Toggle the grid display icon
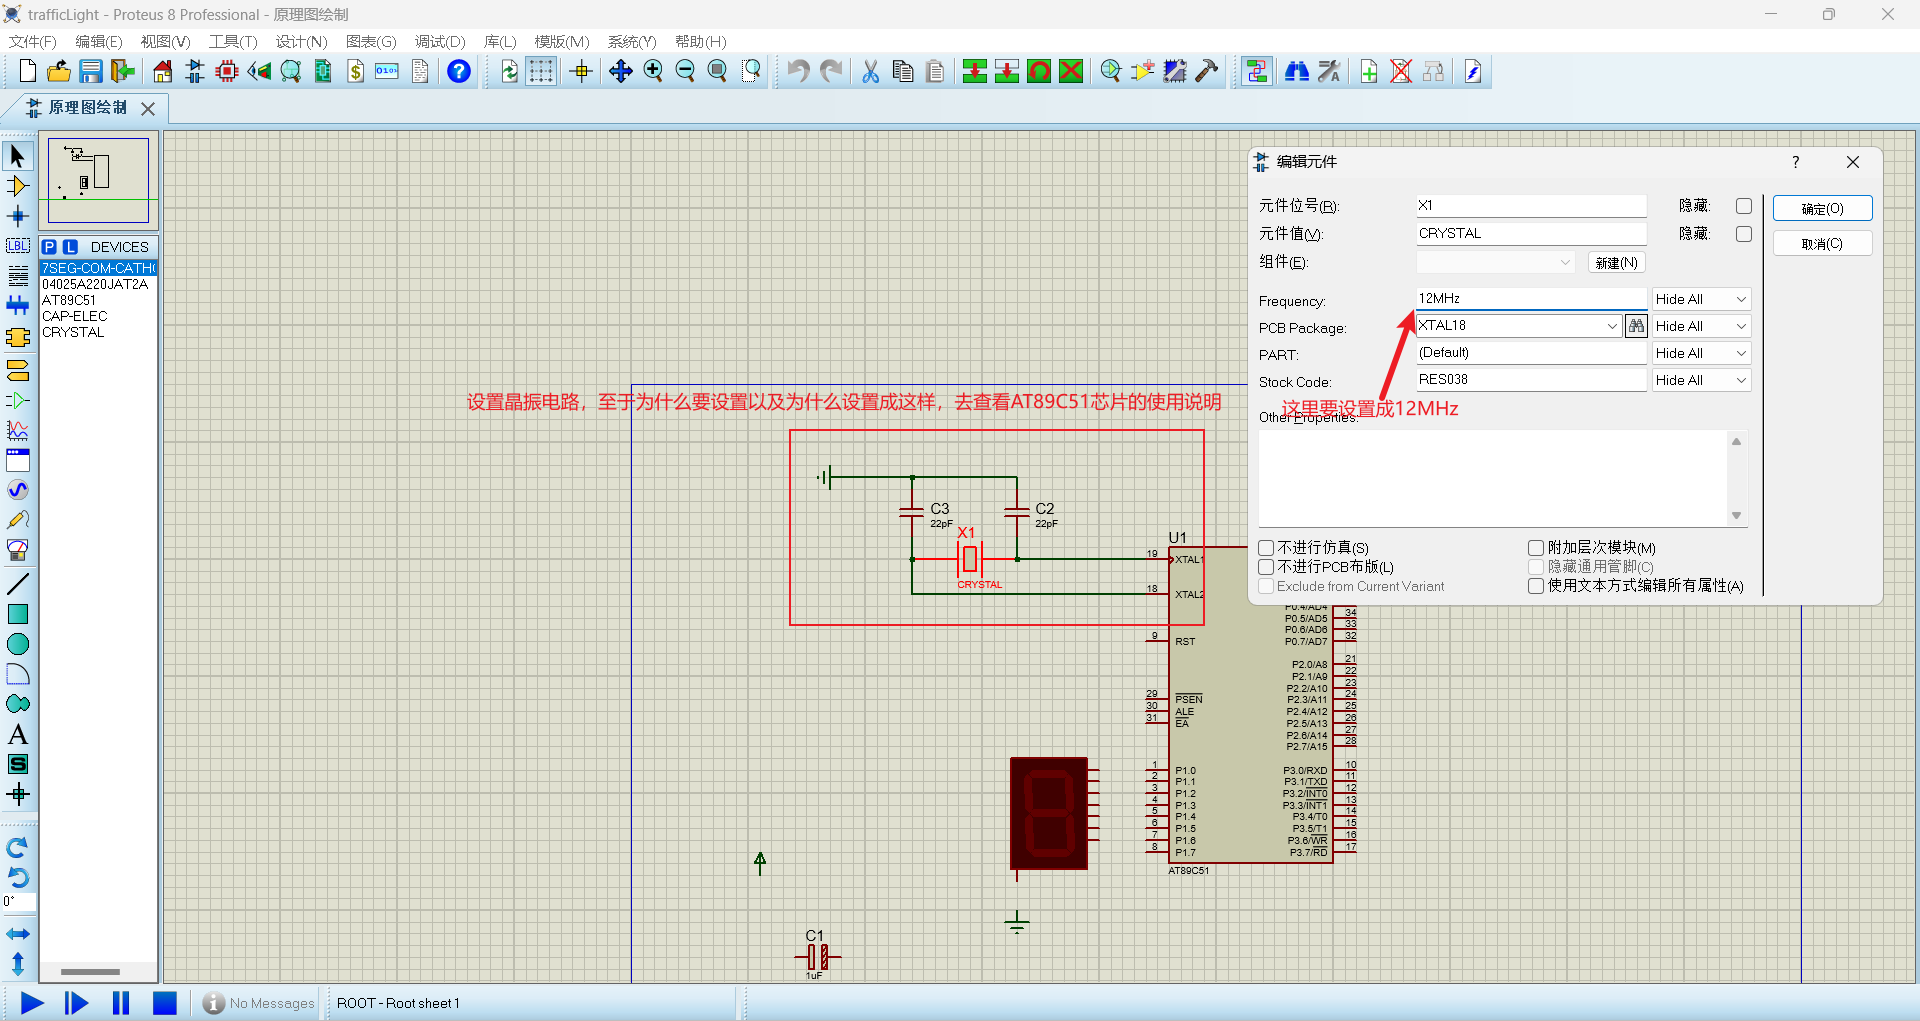The height and width of the screenshot is (1021, 1920). [541, 71]
